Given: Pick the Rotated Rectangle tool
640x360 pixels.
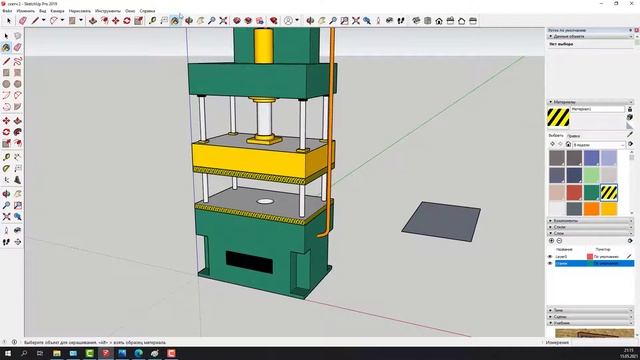Looking at the screenshot, I should pos(18,73).
